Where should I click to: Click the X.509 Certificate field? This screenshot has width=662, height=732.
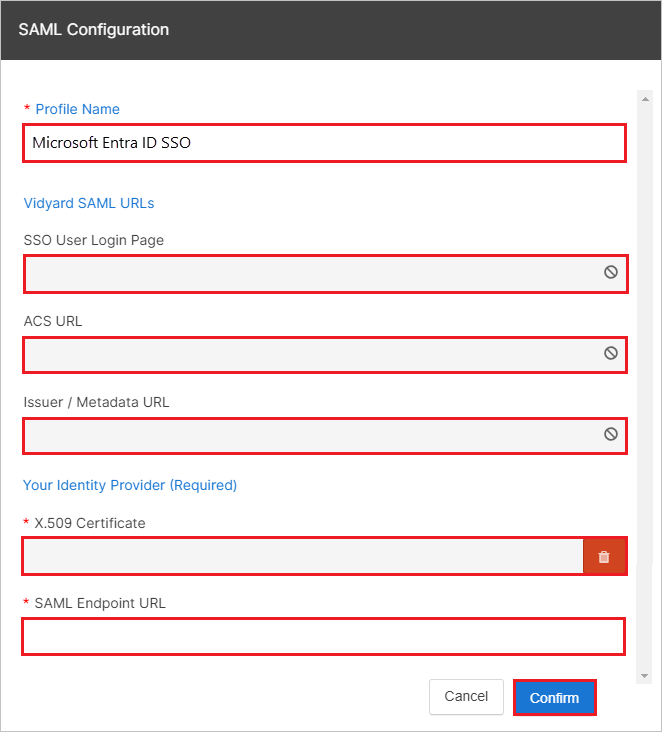(x=303, y=556)
